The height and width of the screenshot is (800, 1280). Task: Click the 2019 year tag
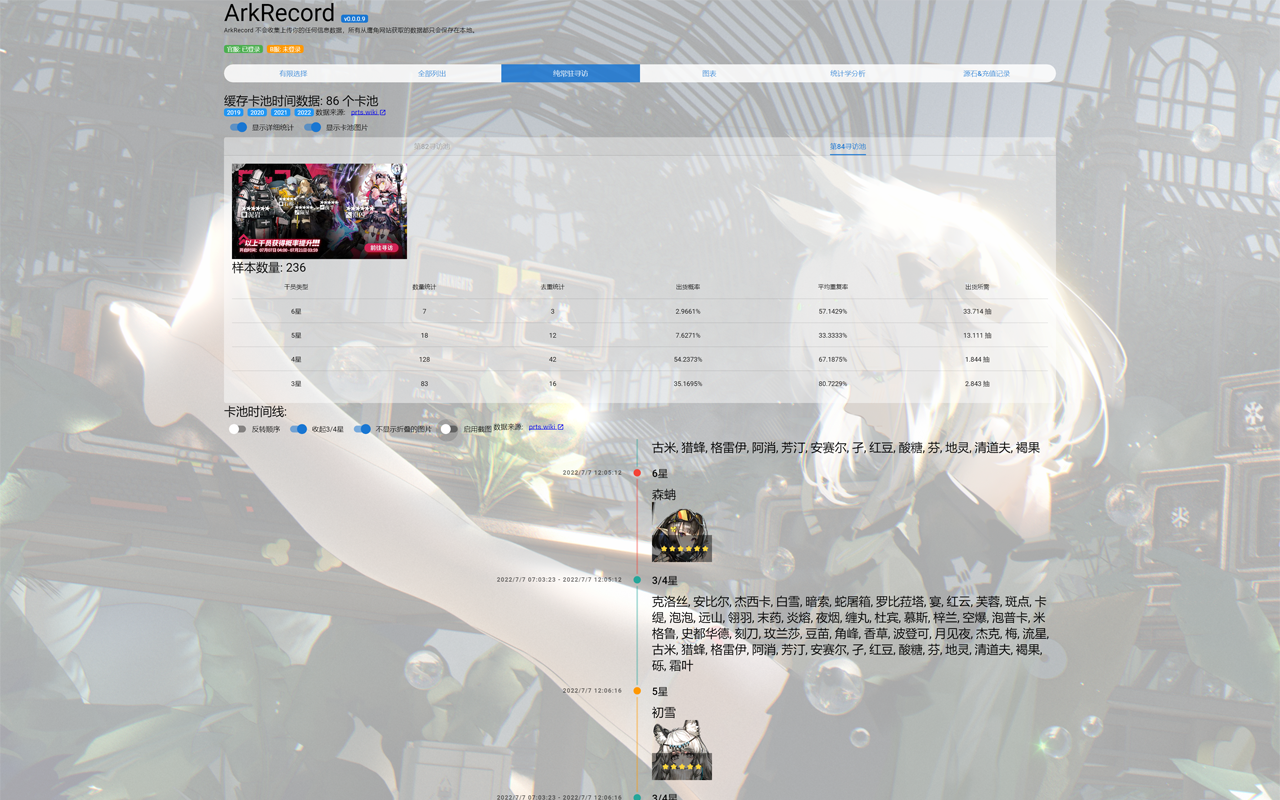pyautogui.click(x=233, y=113)
